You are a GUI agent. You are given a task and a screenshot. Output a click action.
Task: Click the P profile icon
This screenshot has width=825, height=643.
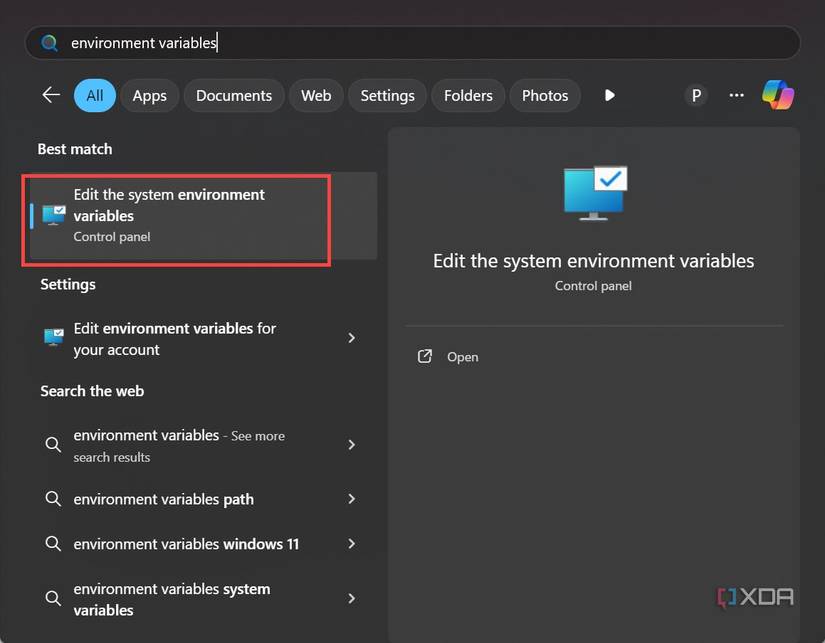(695, 95)
